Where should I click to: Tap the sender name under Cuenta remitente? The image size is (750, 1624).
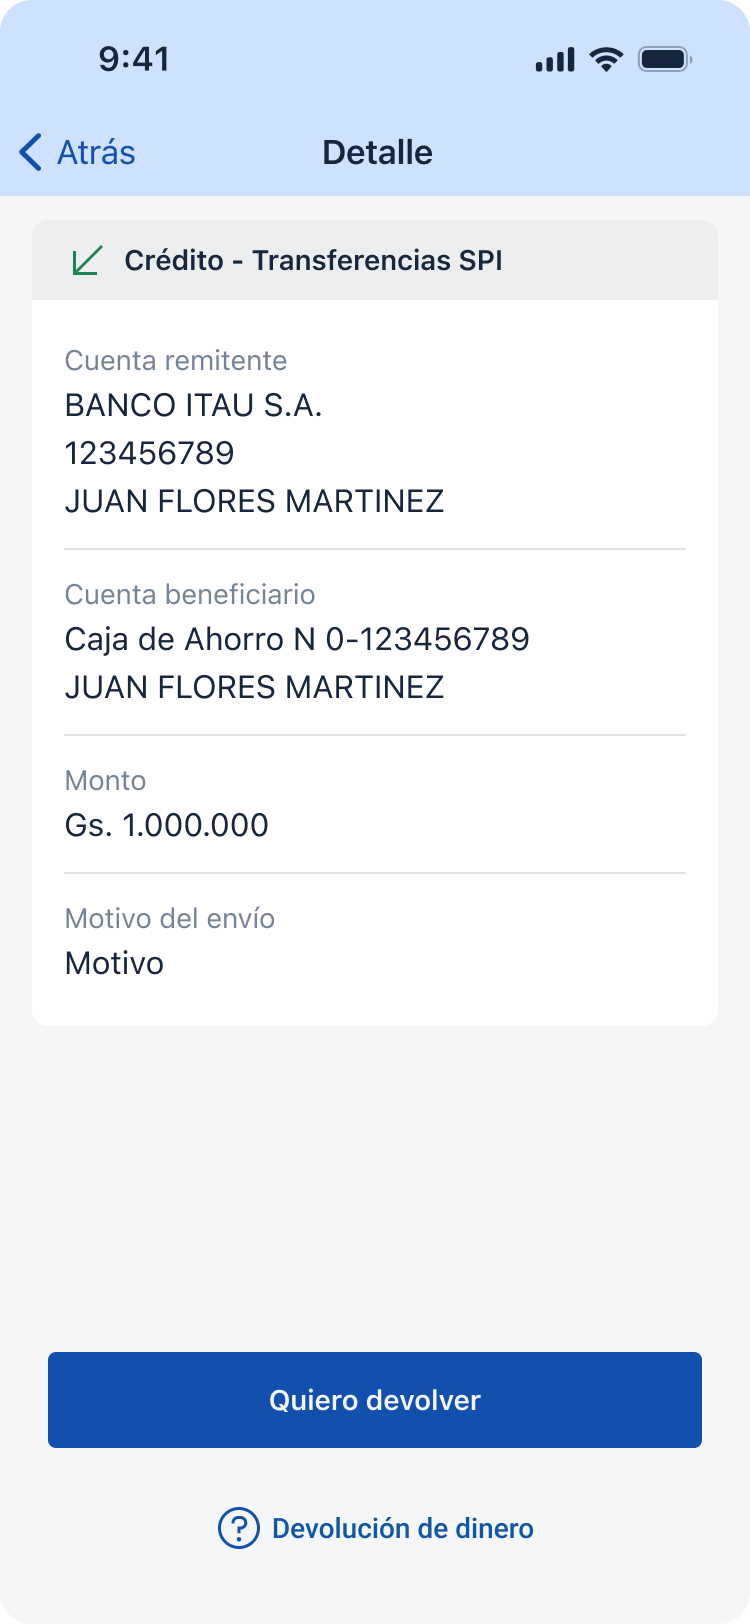(x=254, y=501)
